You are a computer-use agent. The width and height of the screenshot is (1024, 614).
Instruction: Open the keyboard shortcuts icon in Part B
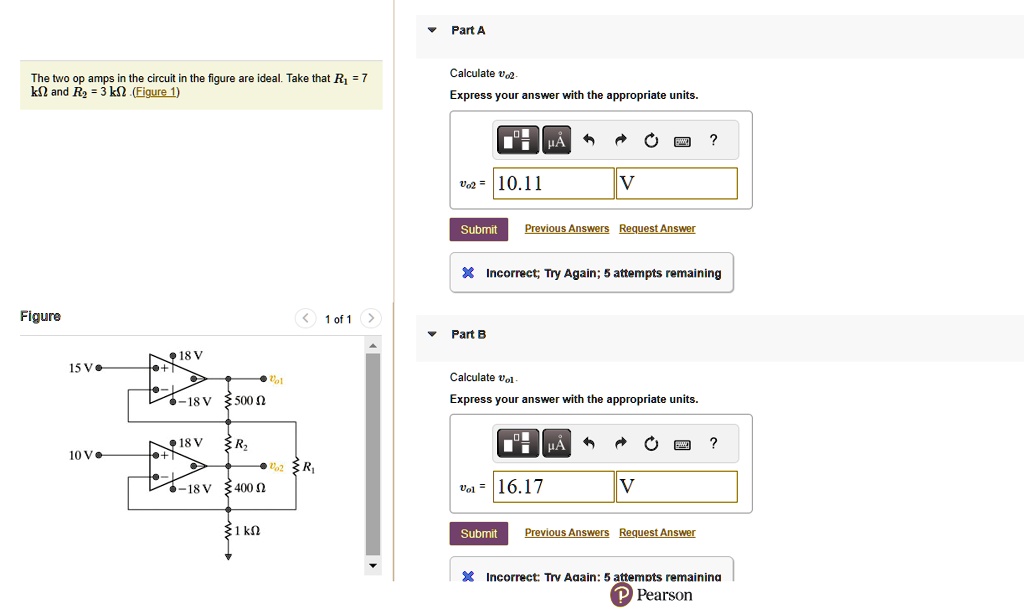point(682,443)
